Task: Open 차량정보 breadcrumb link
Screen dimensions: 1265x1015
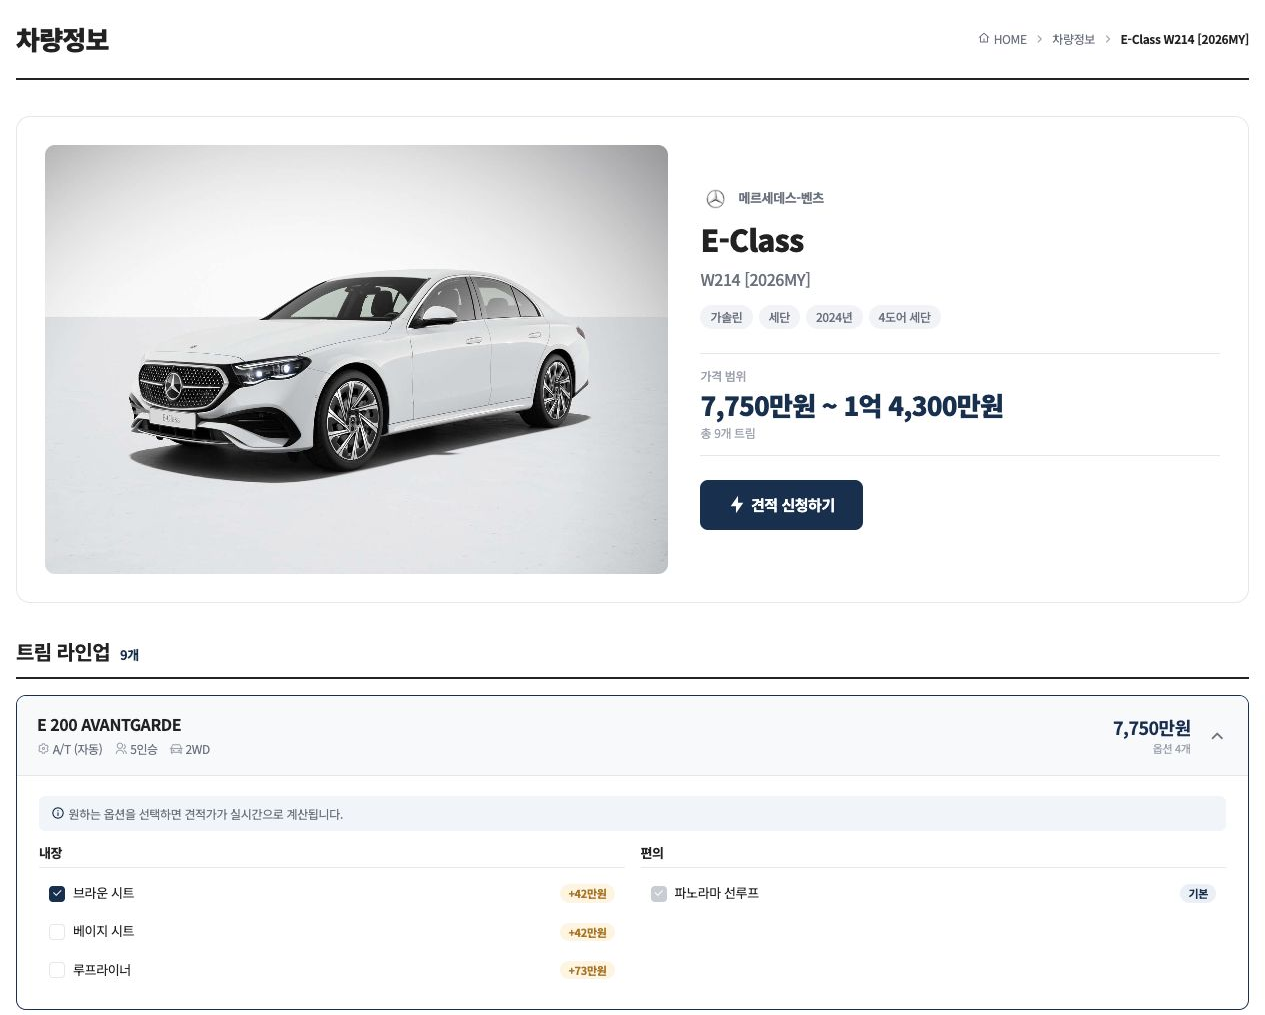Action: (x=1073, y=40)
